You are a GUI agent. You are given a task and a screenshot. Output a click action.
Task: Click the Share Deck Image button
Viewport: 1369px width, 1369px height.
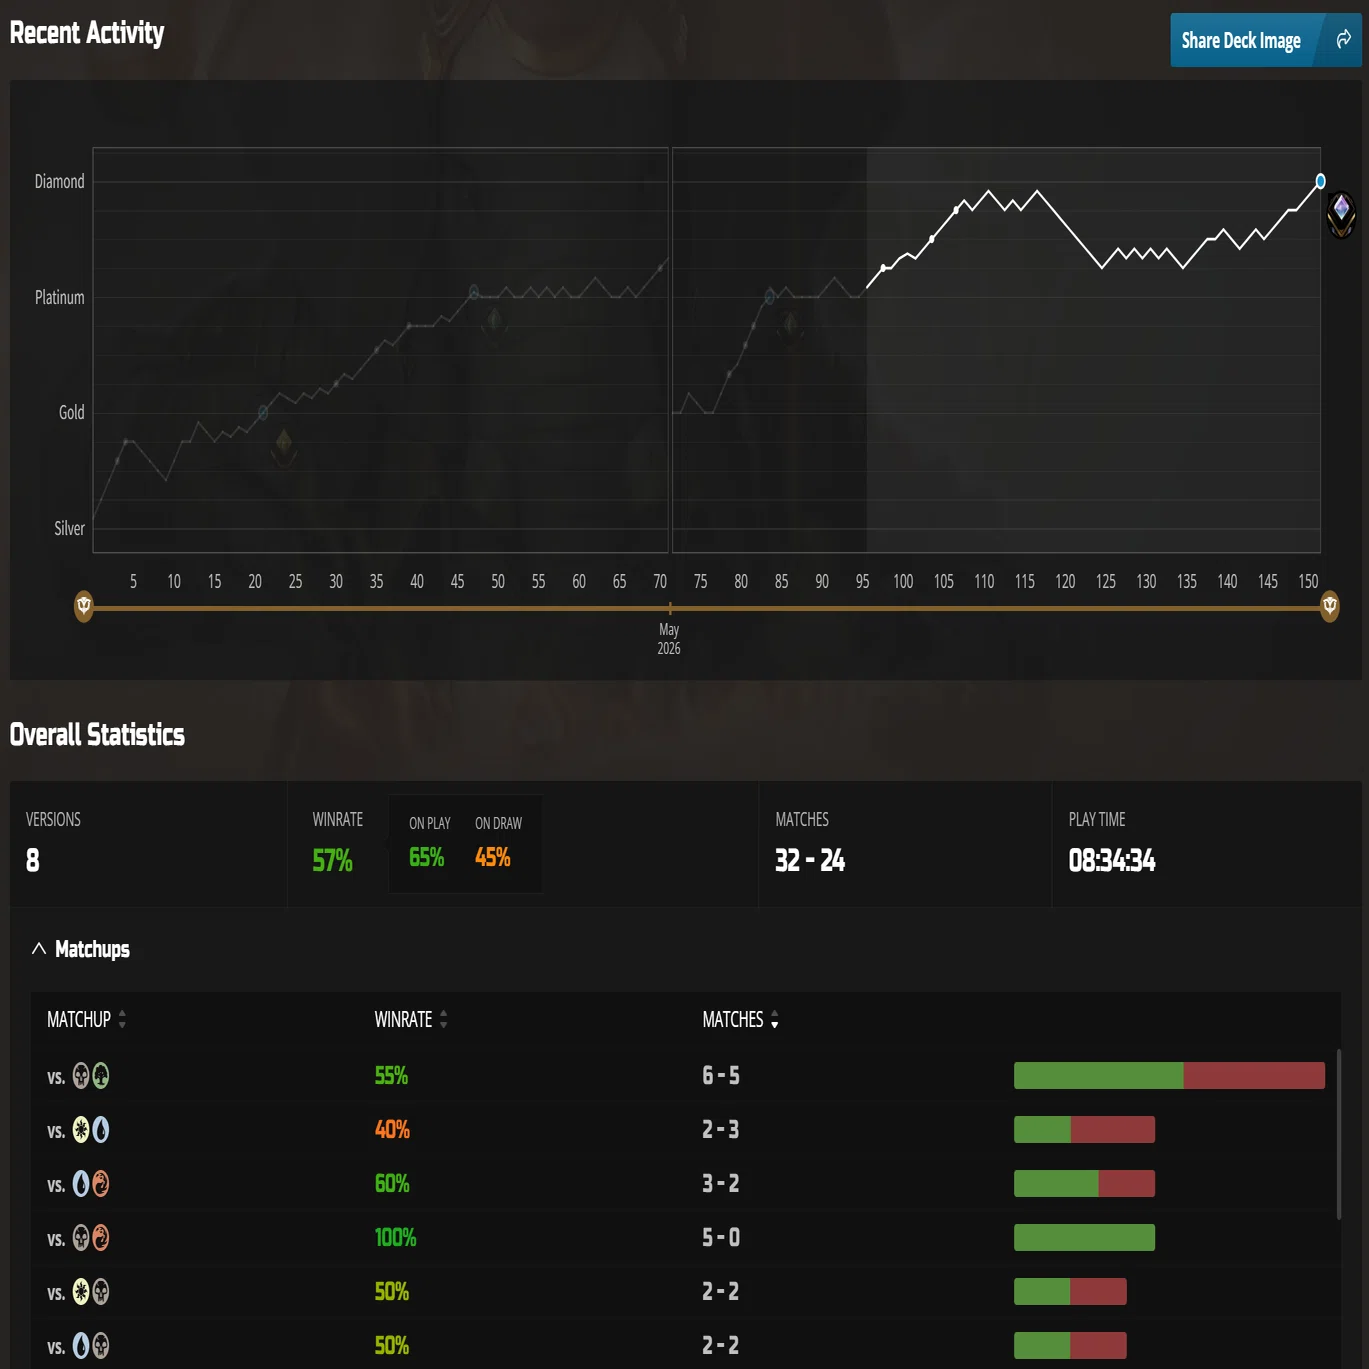coord(1266,40)
